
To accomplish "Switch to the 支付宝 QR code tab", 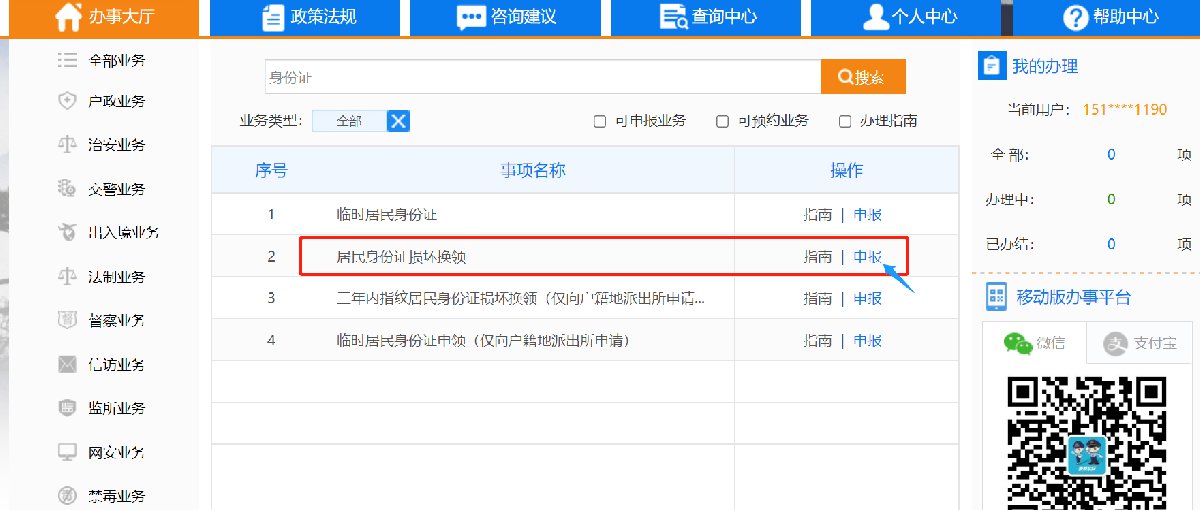I will (1142, 344).
